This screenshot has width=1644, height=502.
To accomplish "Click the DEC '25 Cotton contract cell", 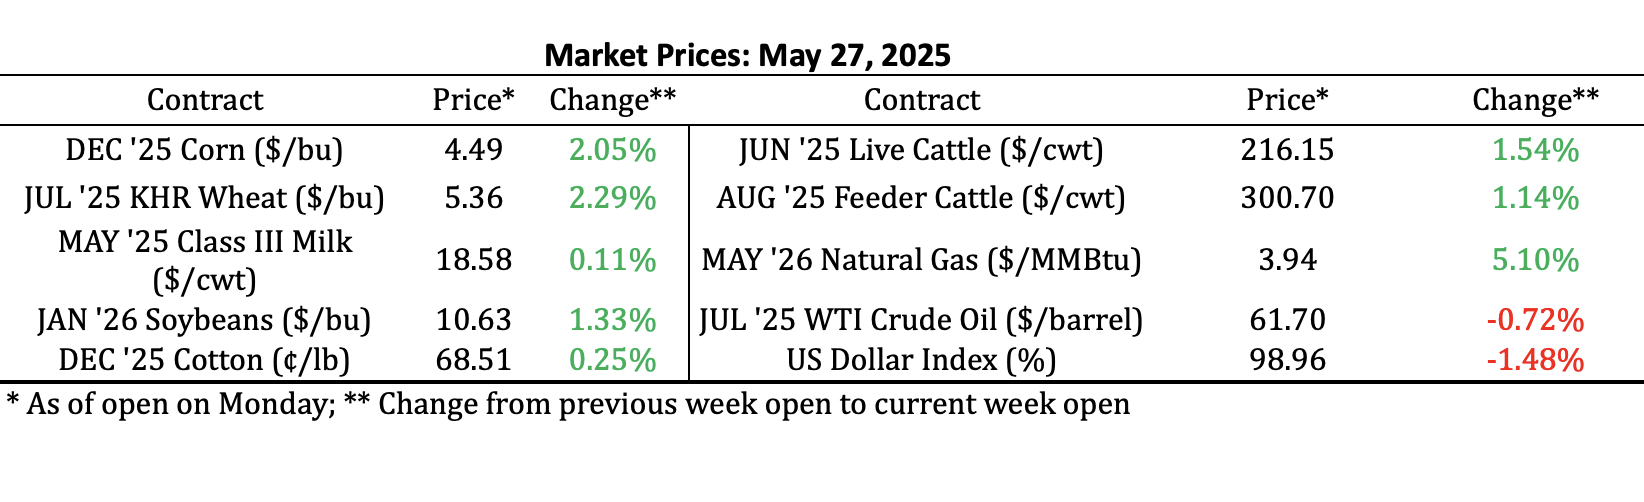I will click(x=204, y=359).
